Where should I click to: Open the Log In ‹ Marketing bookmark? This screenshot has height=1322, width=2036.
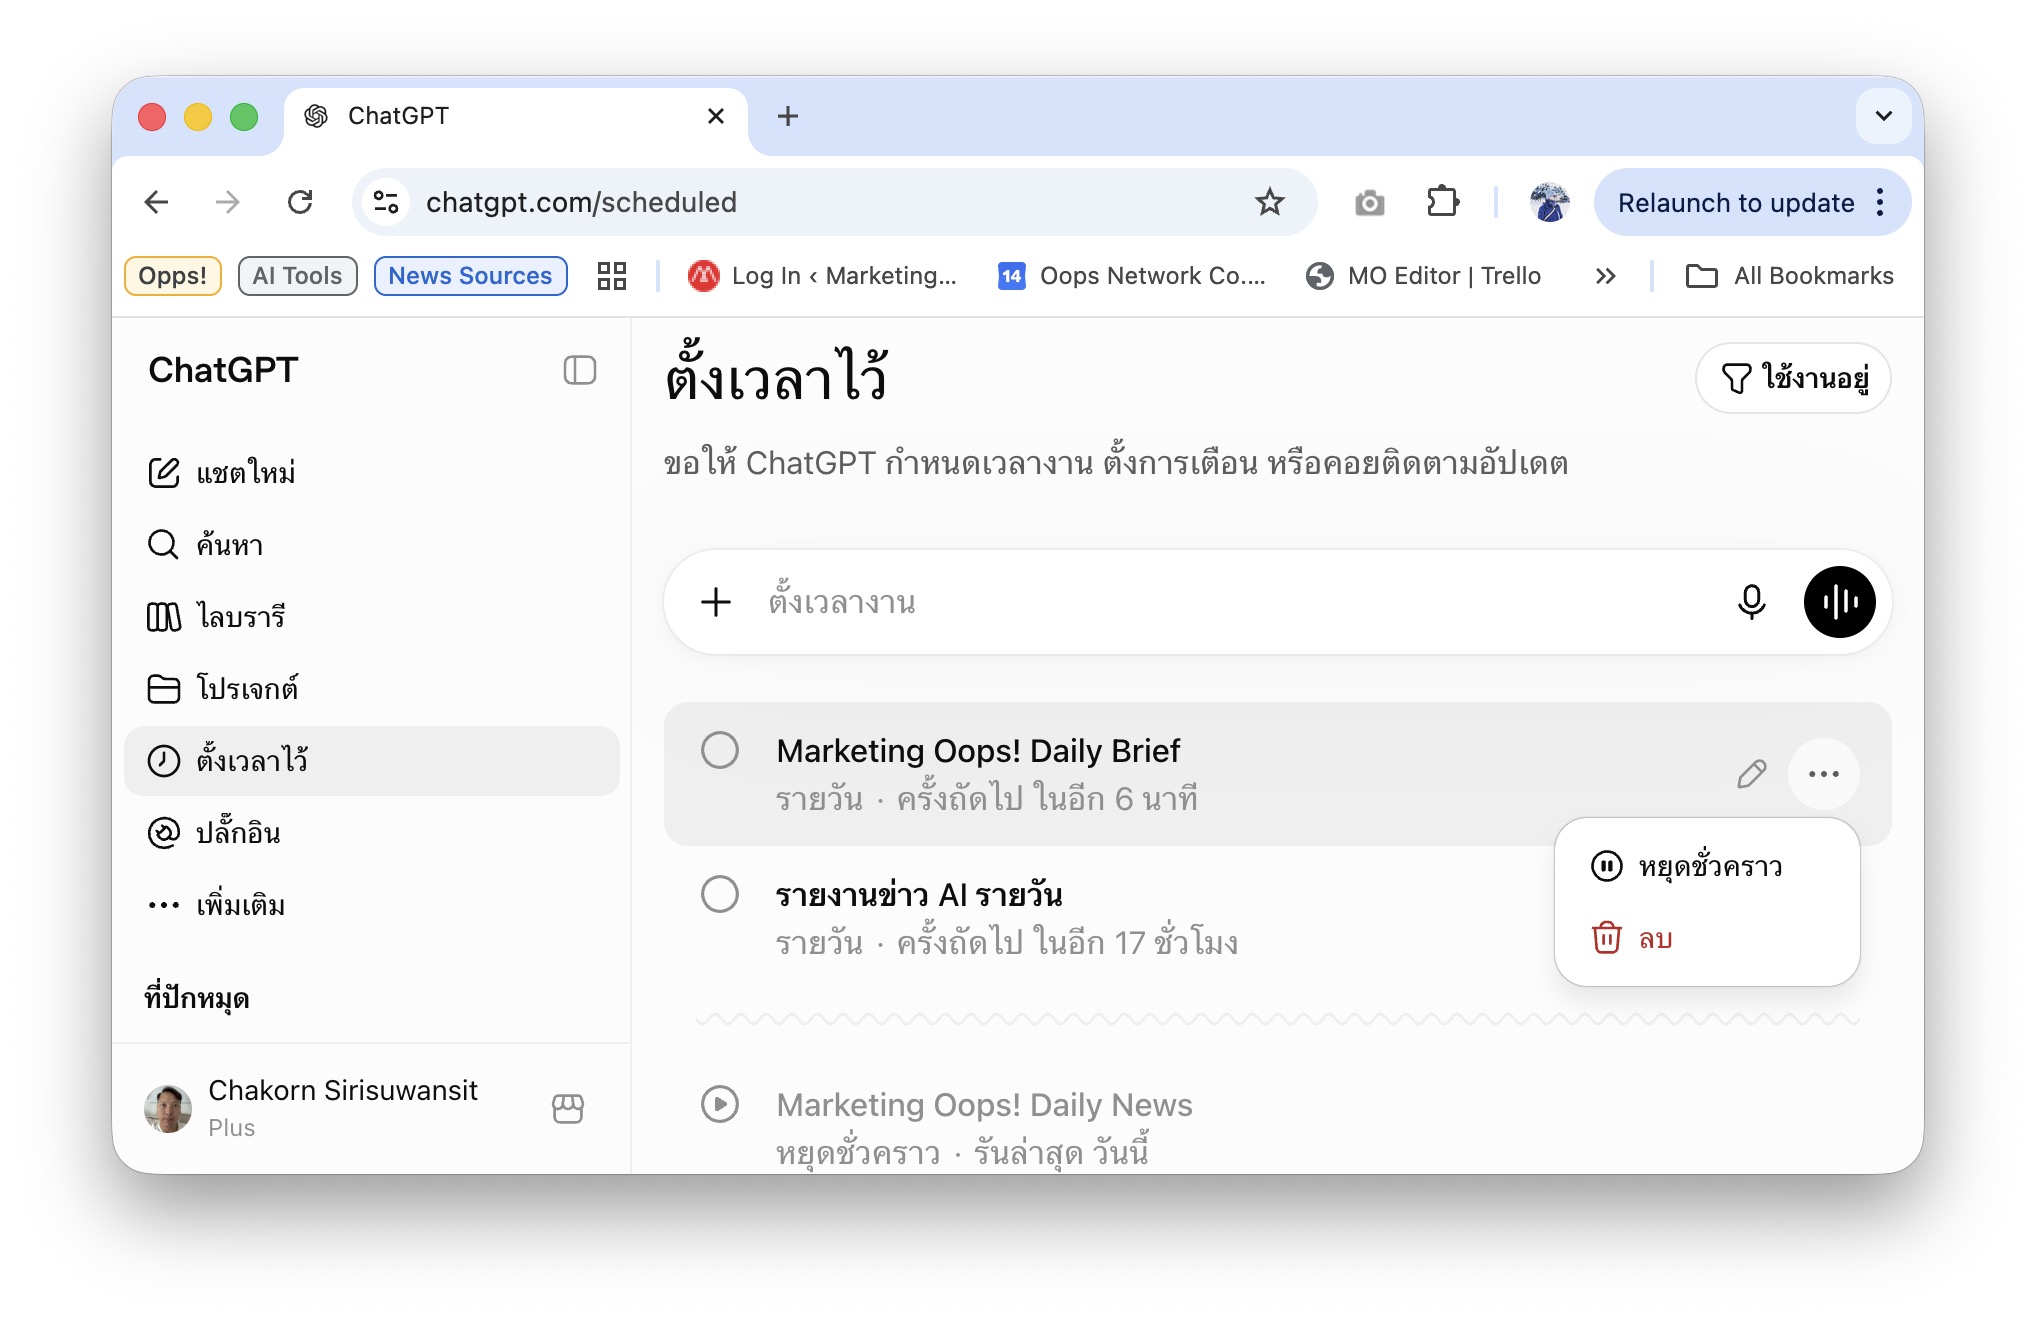pyautogui.click(x=822, y=276)
